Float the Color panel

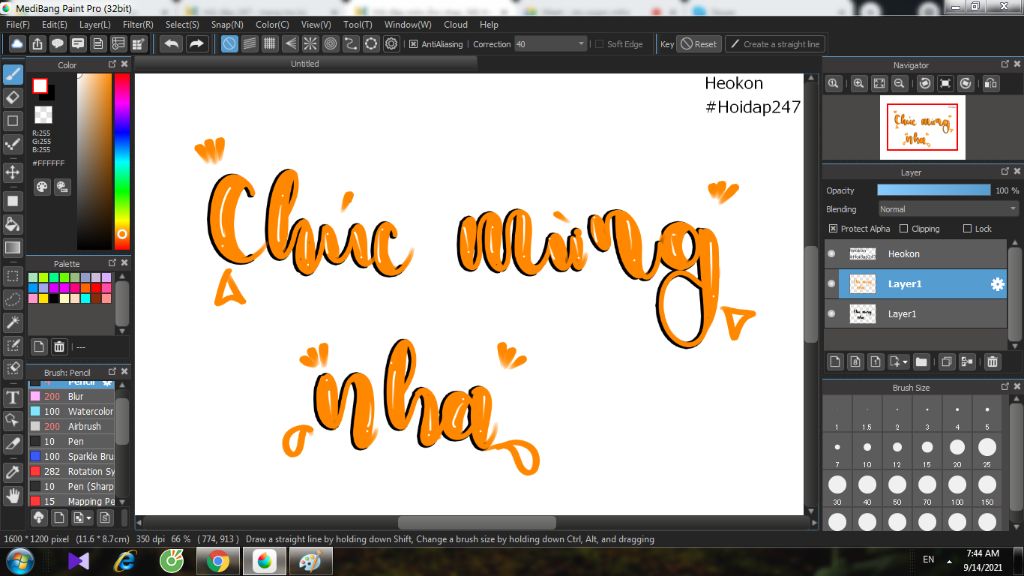pos(112,64)
